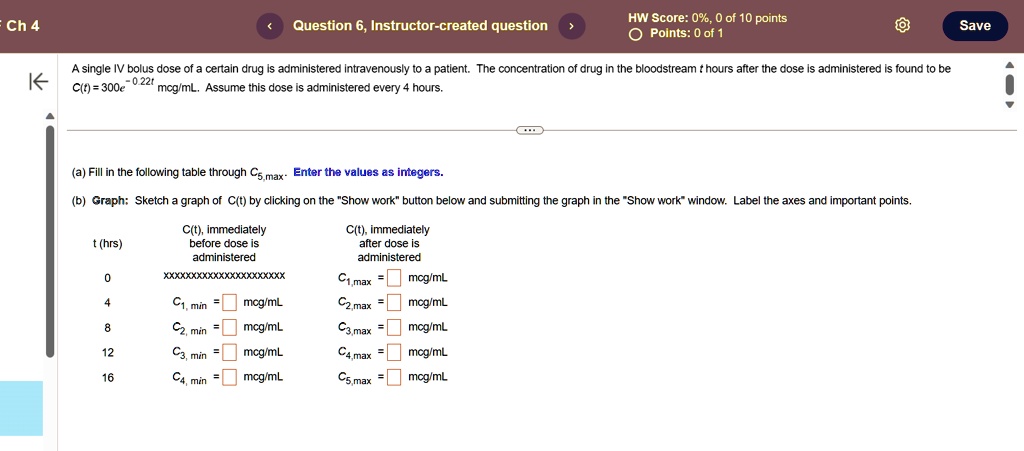Open the settings gear icon

(x=903, y=25)
